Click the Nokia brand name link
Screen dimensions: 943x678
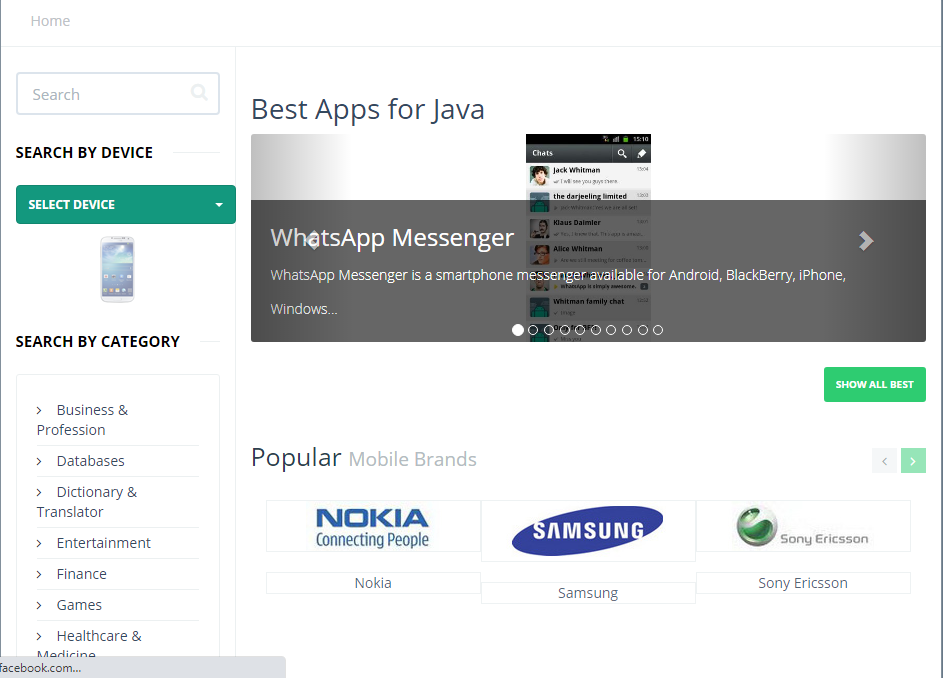[x=373, y=583]
